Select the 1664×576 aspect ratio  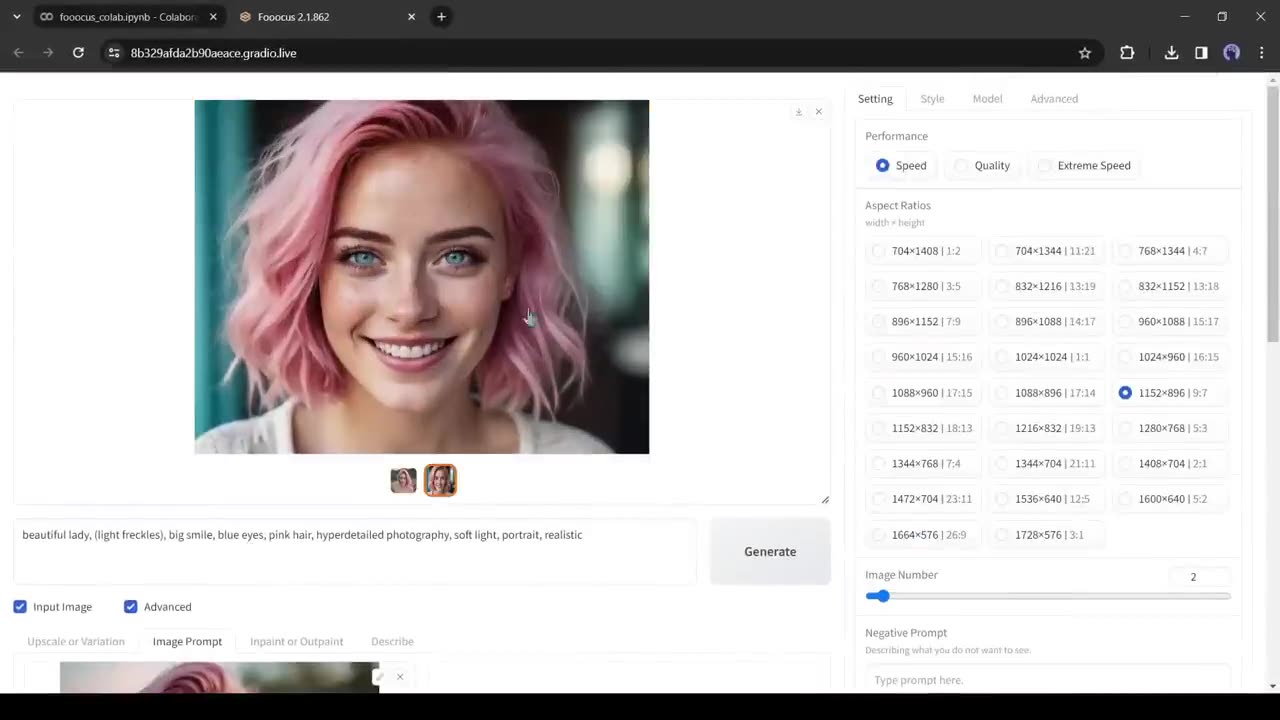pos(924,535)
